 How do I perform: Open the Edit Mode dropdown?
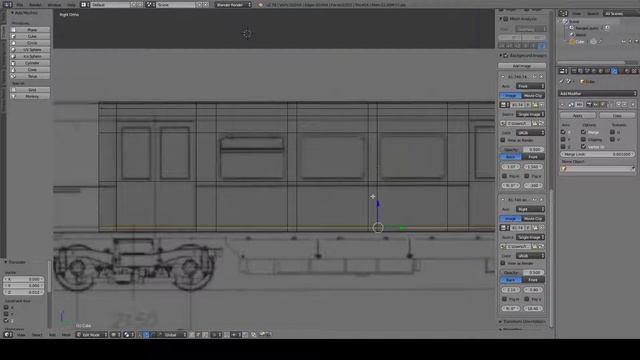point(92,335)
